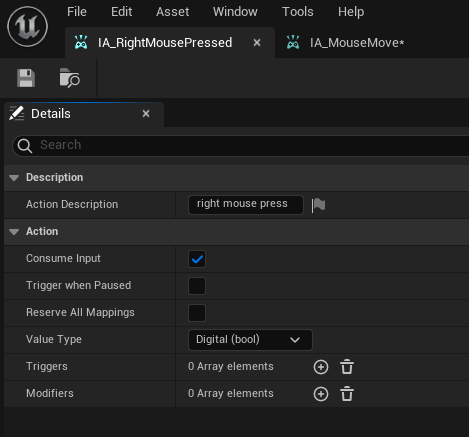Viewport: 469px width, 437px height.
Task: Browse to asset in Content Browser icon
Action: [70, 78]
